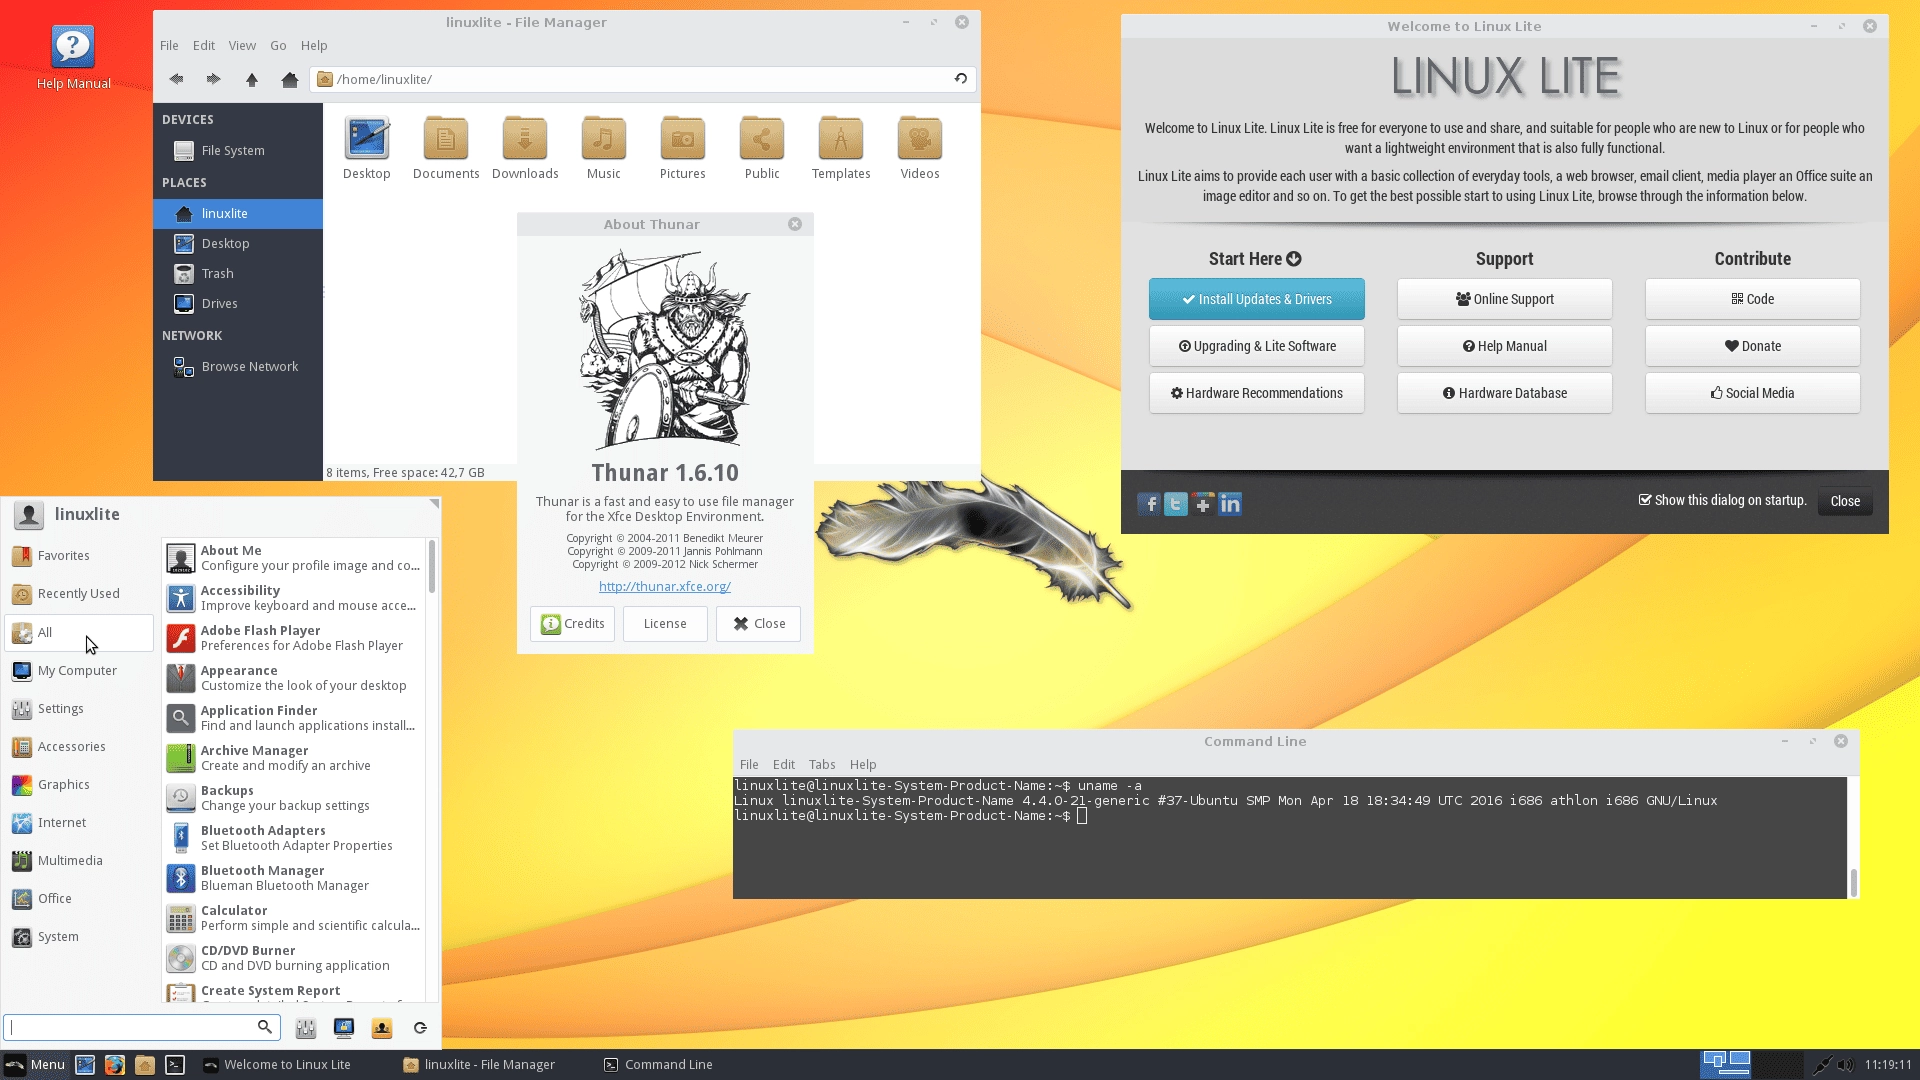Click License button in About Thunar
The width and height of the screenshot is (1920, 1080).
click(x=665, y=624)
